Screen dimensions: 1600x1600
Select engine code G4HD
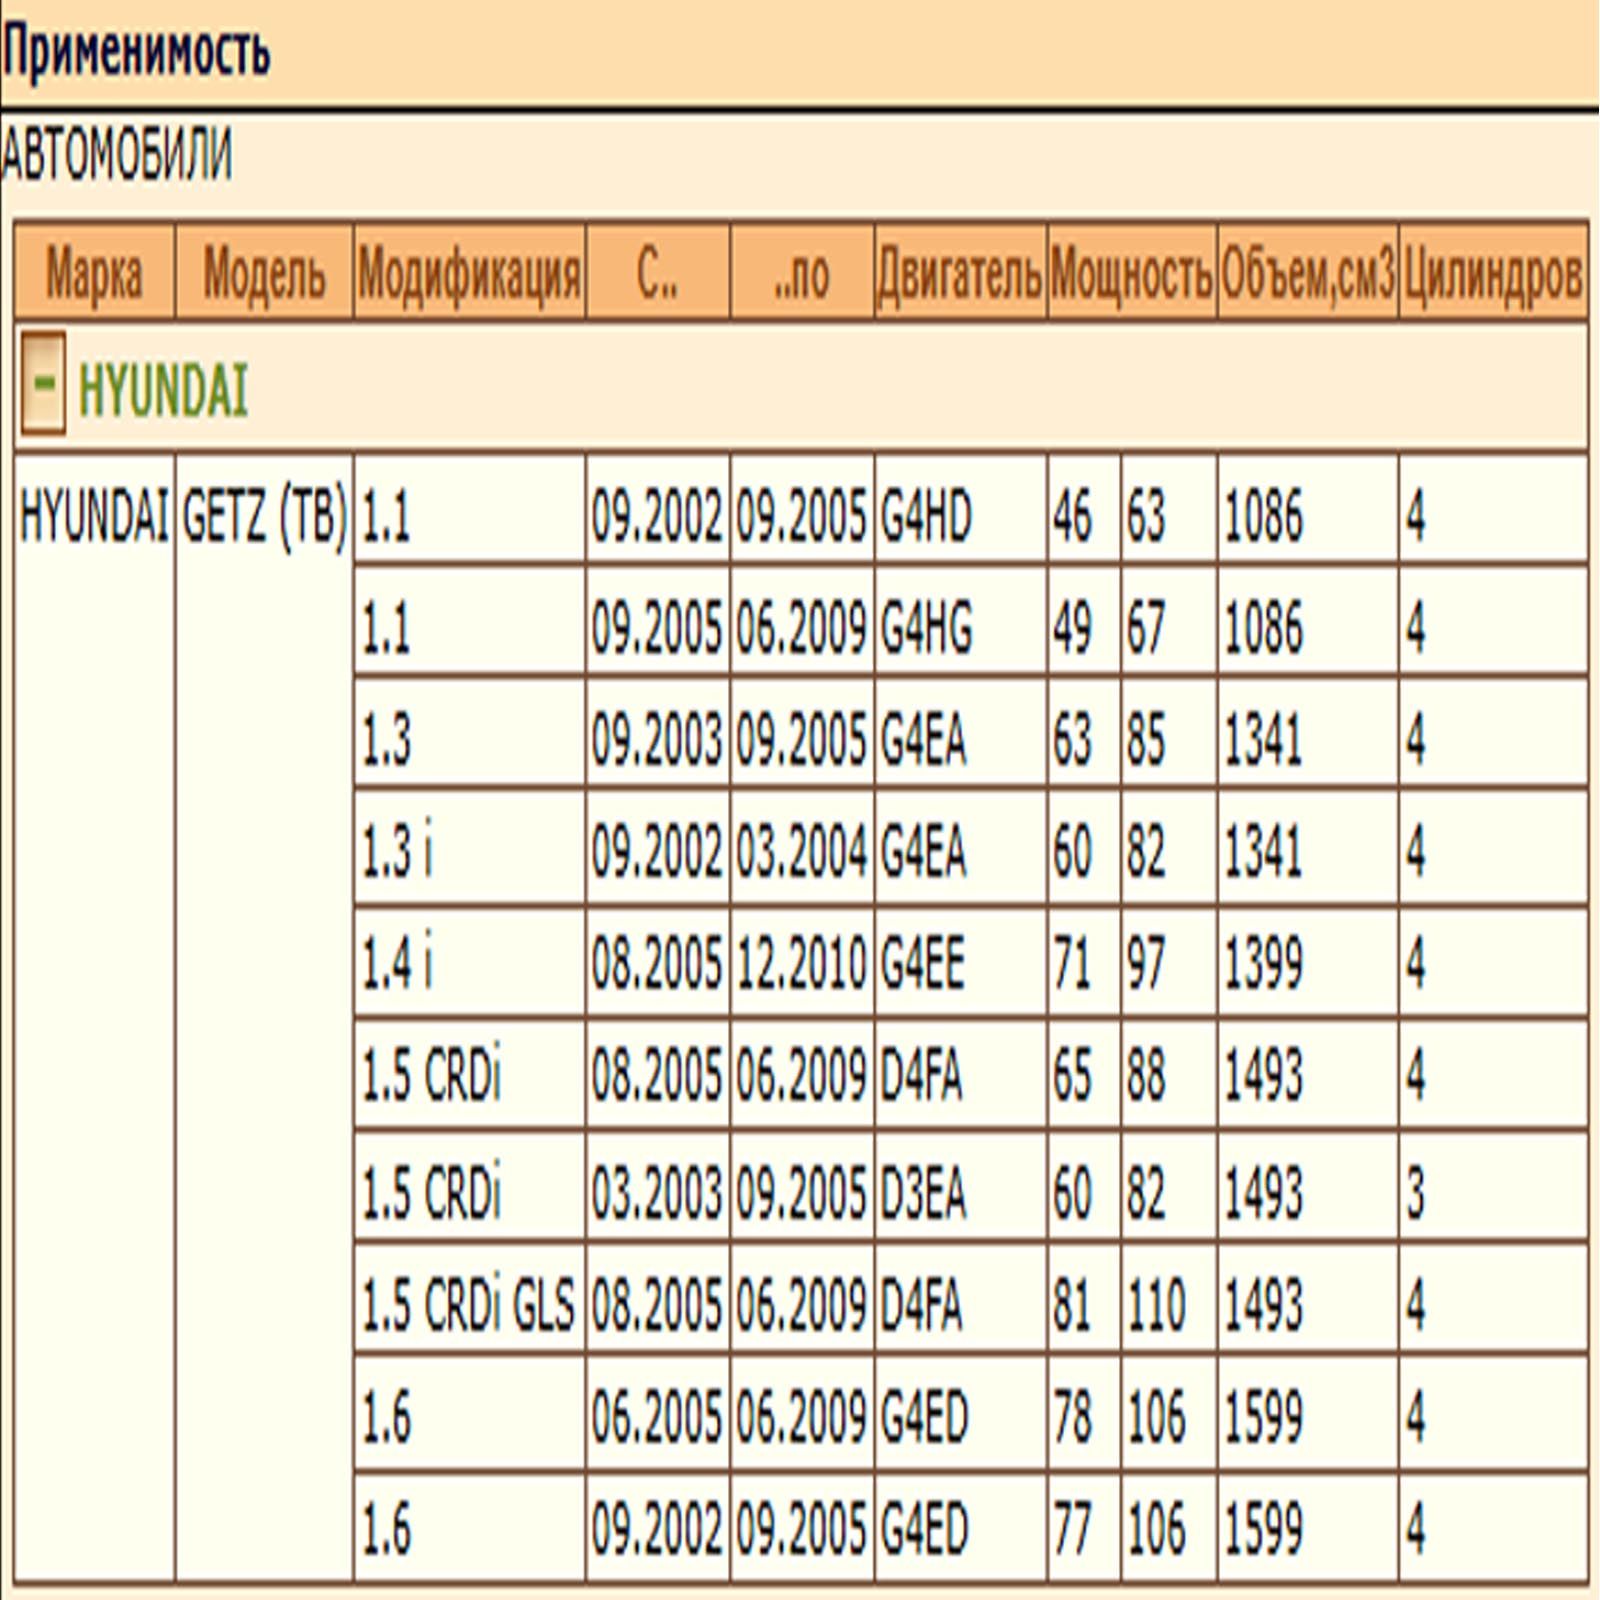pyautogui.click(x=960, y=508)
